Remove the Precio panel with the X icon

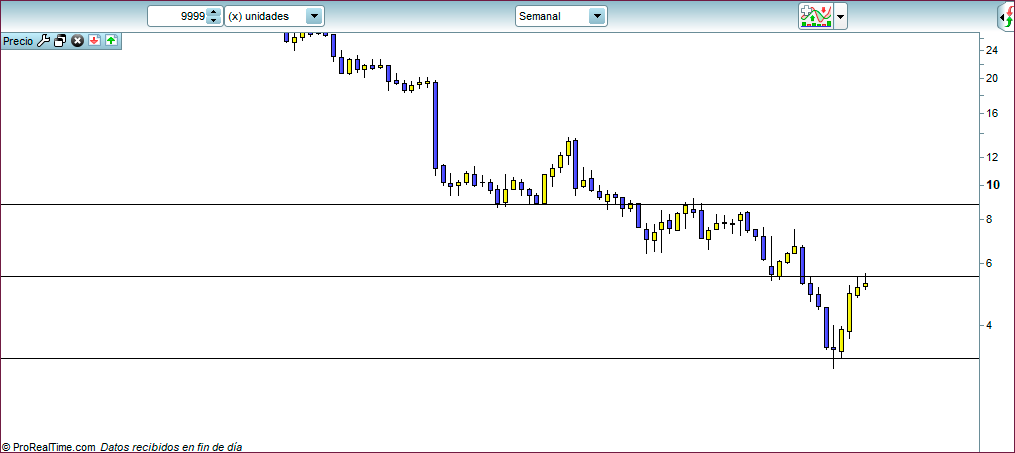click(x=77, y=41)
